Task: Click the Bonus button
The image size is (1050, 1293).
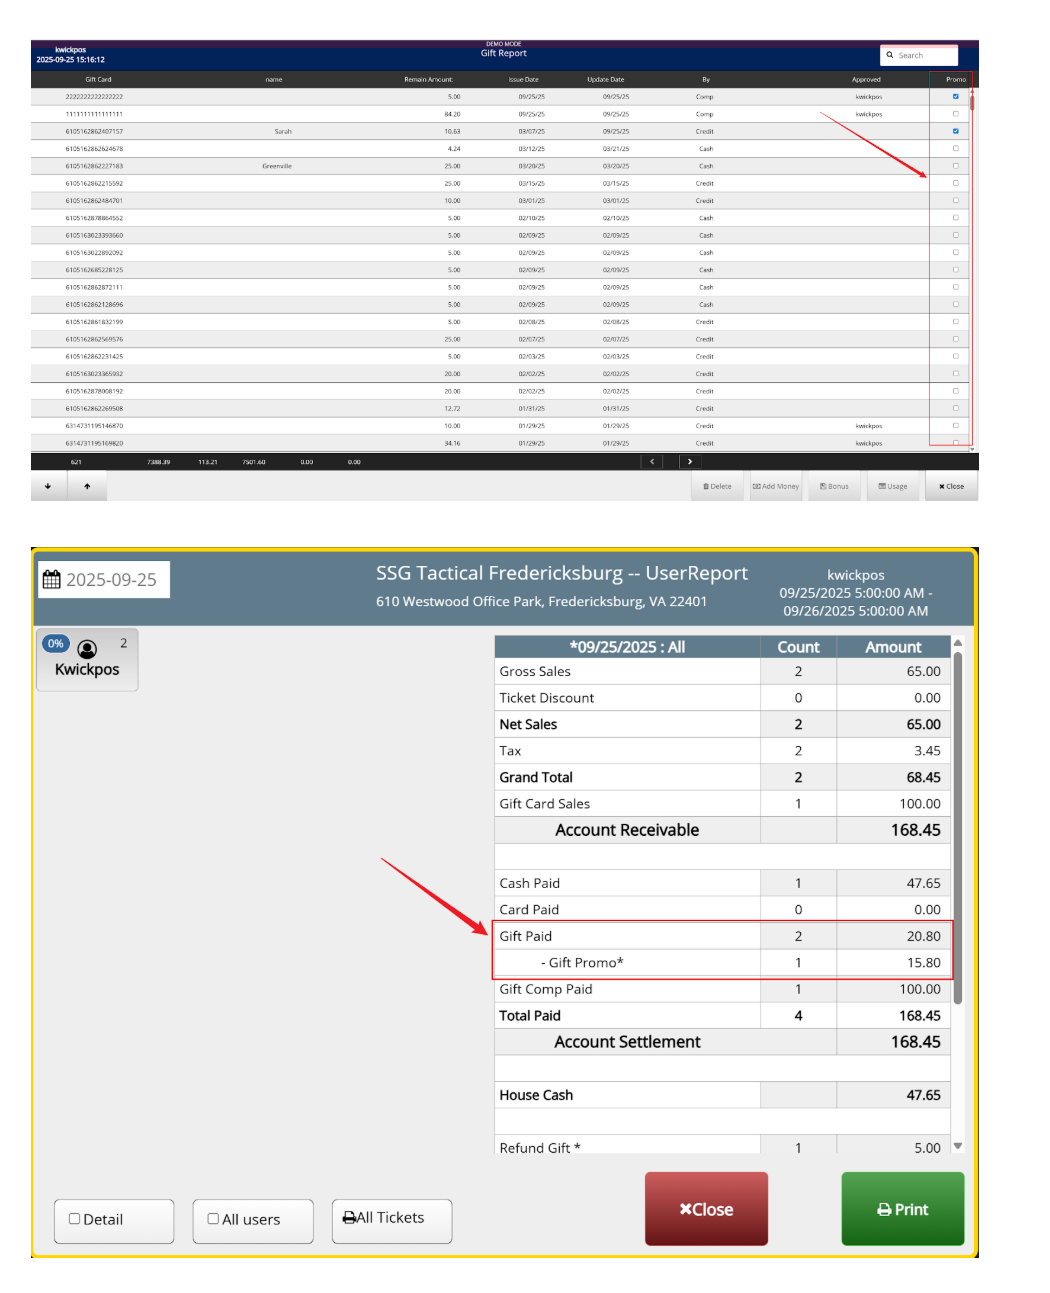Action: (x=834, y=486)
